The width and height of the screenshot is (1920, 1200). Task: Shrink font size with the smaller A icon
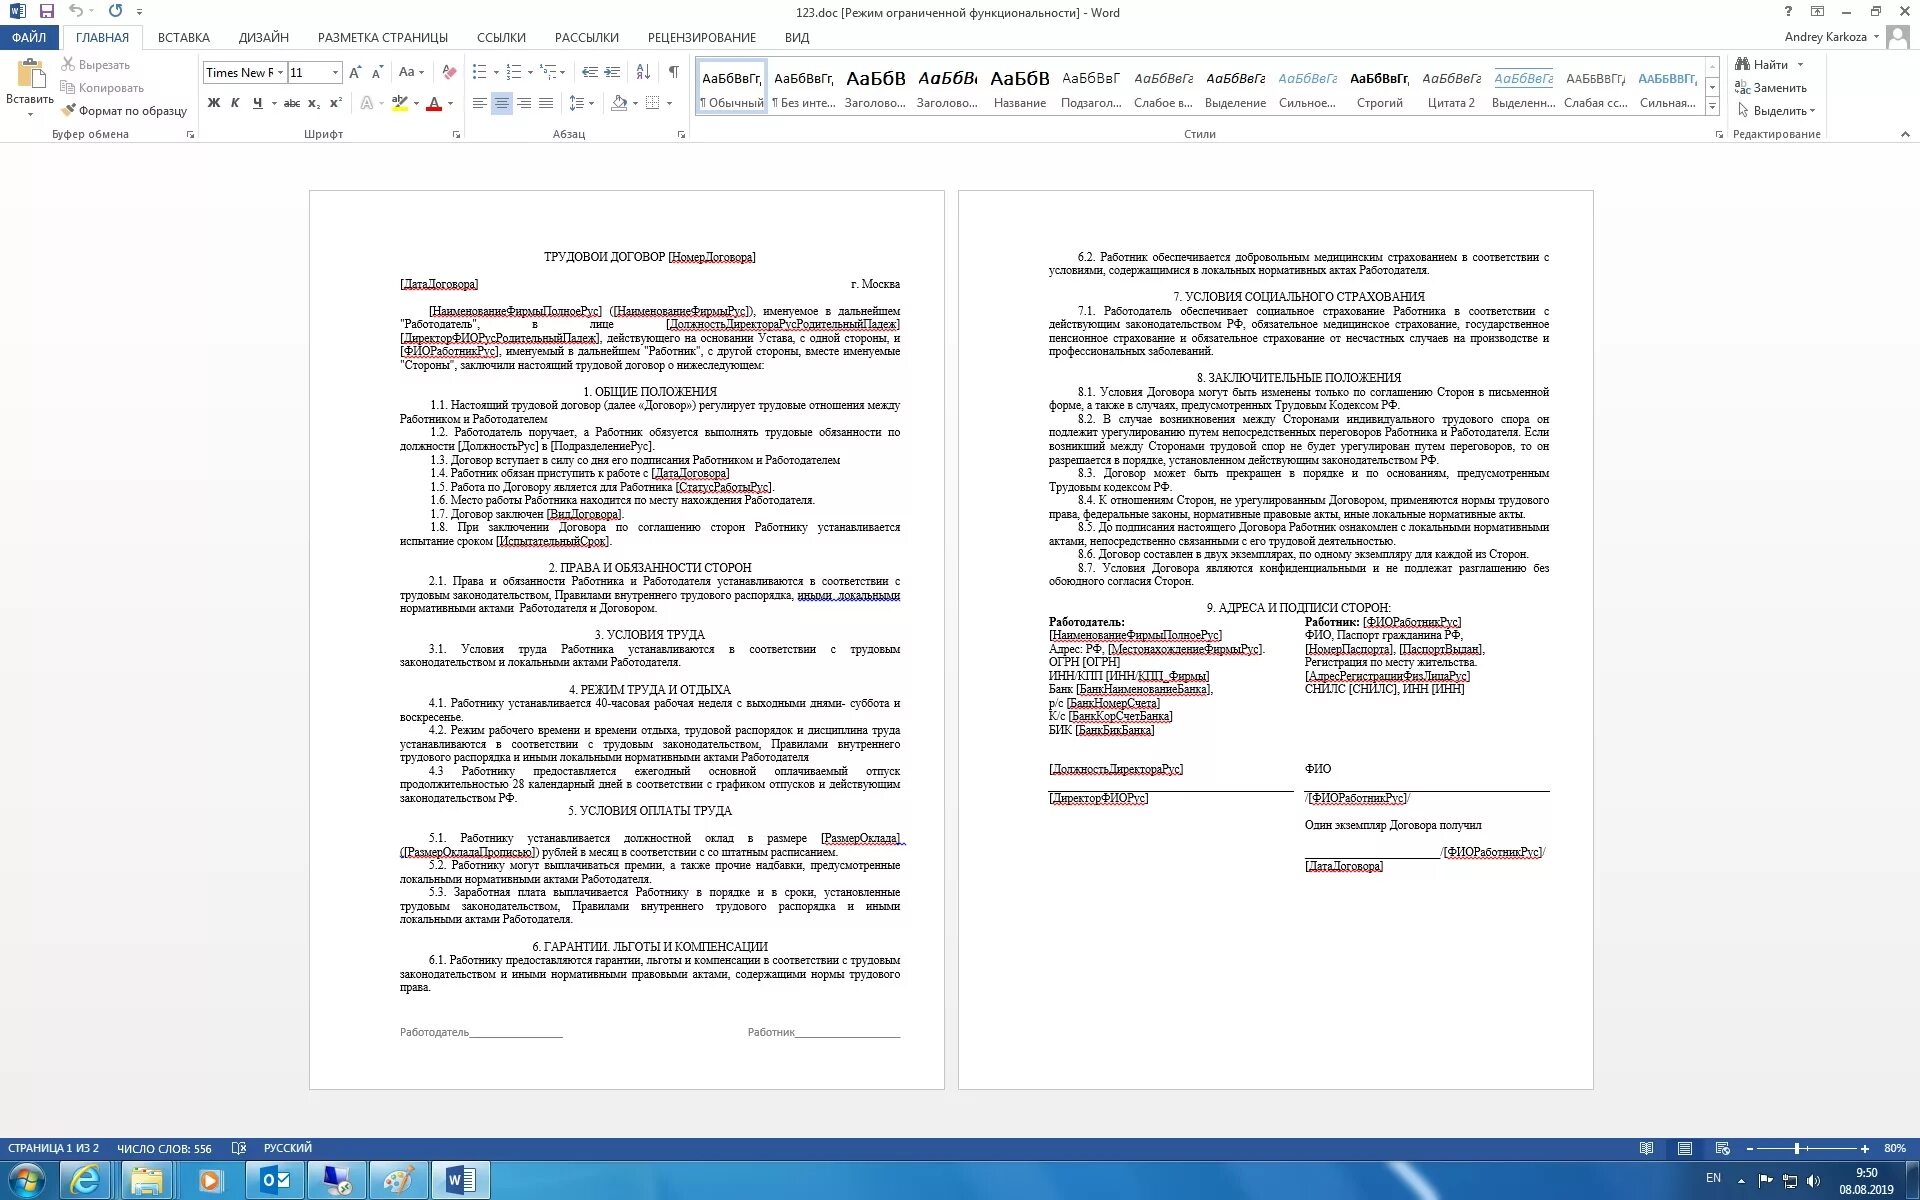pyautogui.click(x=377, y=72)
